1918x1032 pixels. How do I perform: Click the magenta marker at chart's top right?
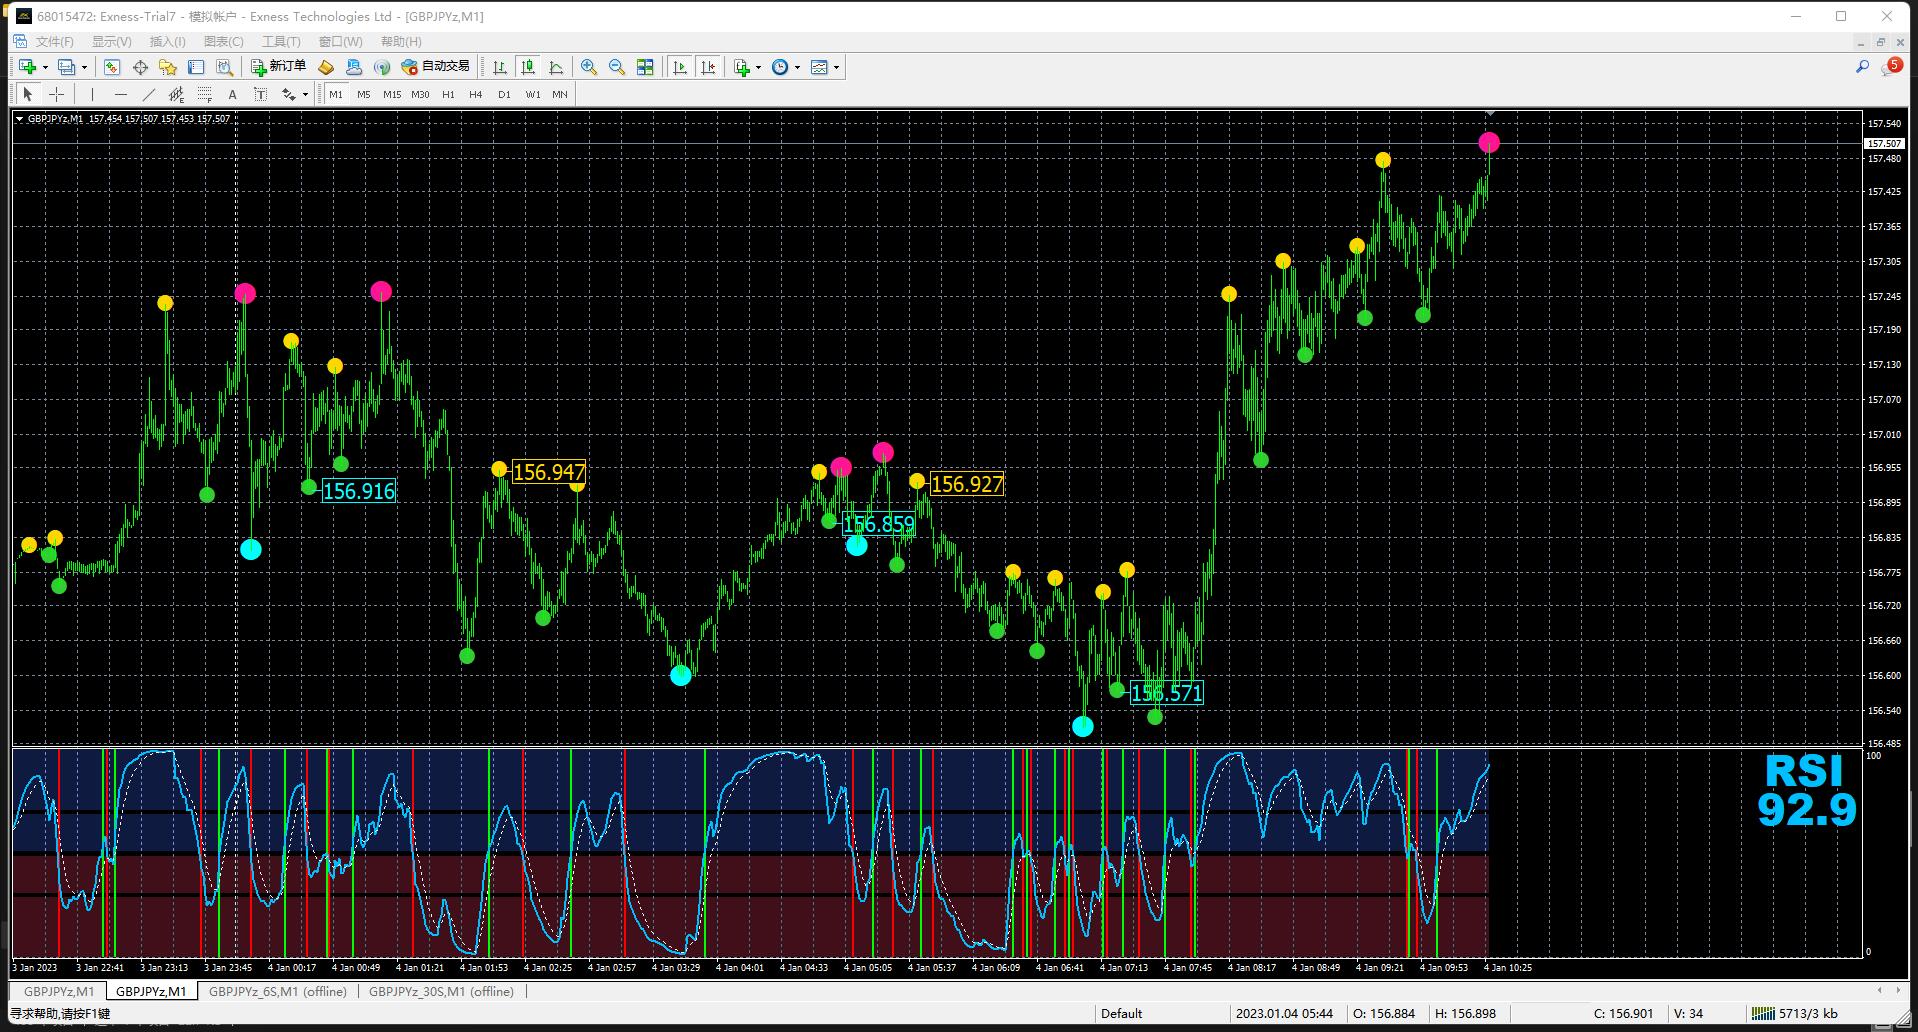(x=1488, y=143)
